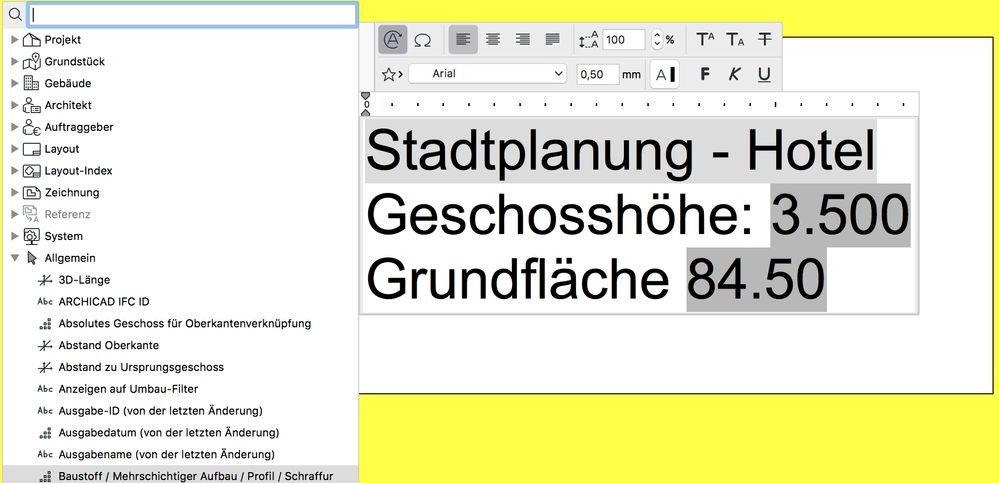
Task: Expand the Layout-Index category
Action: (x=15, y=171)
